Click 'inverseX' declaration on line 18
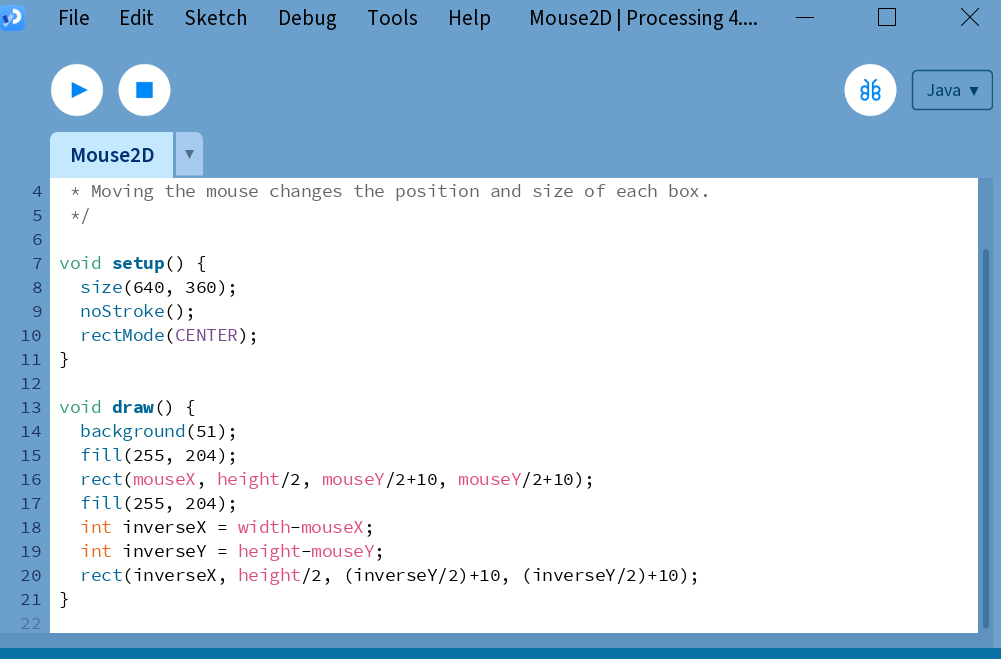This screenshot has height=659, width=1001. click(164, 527)
